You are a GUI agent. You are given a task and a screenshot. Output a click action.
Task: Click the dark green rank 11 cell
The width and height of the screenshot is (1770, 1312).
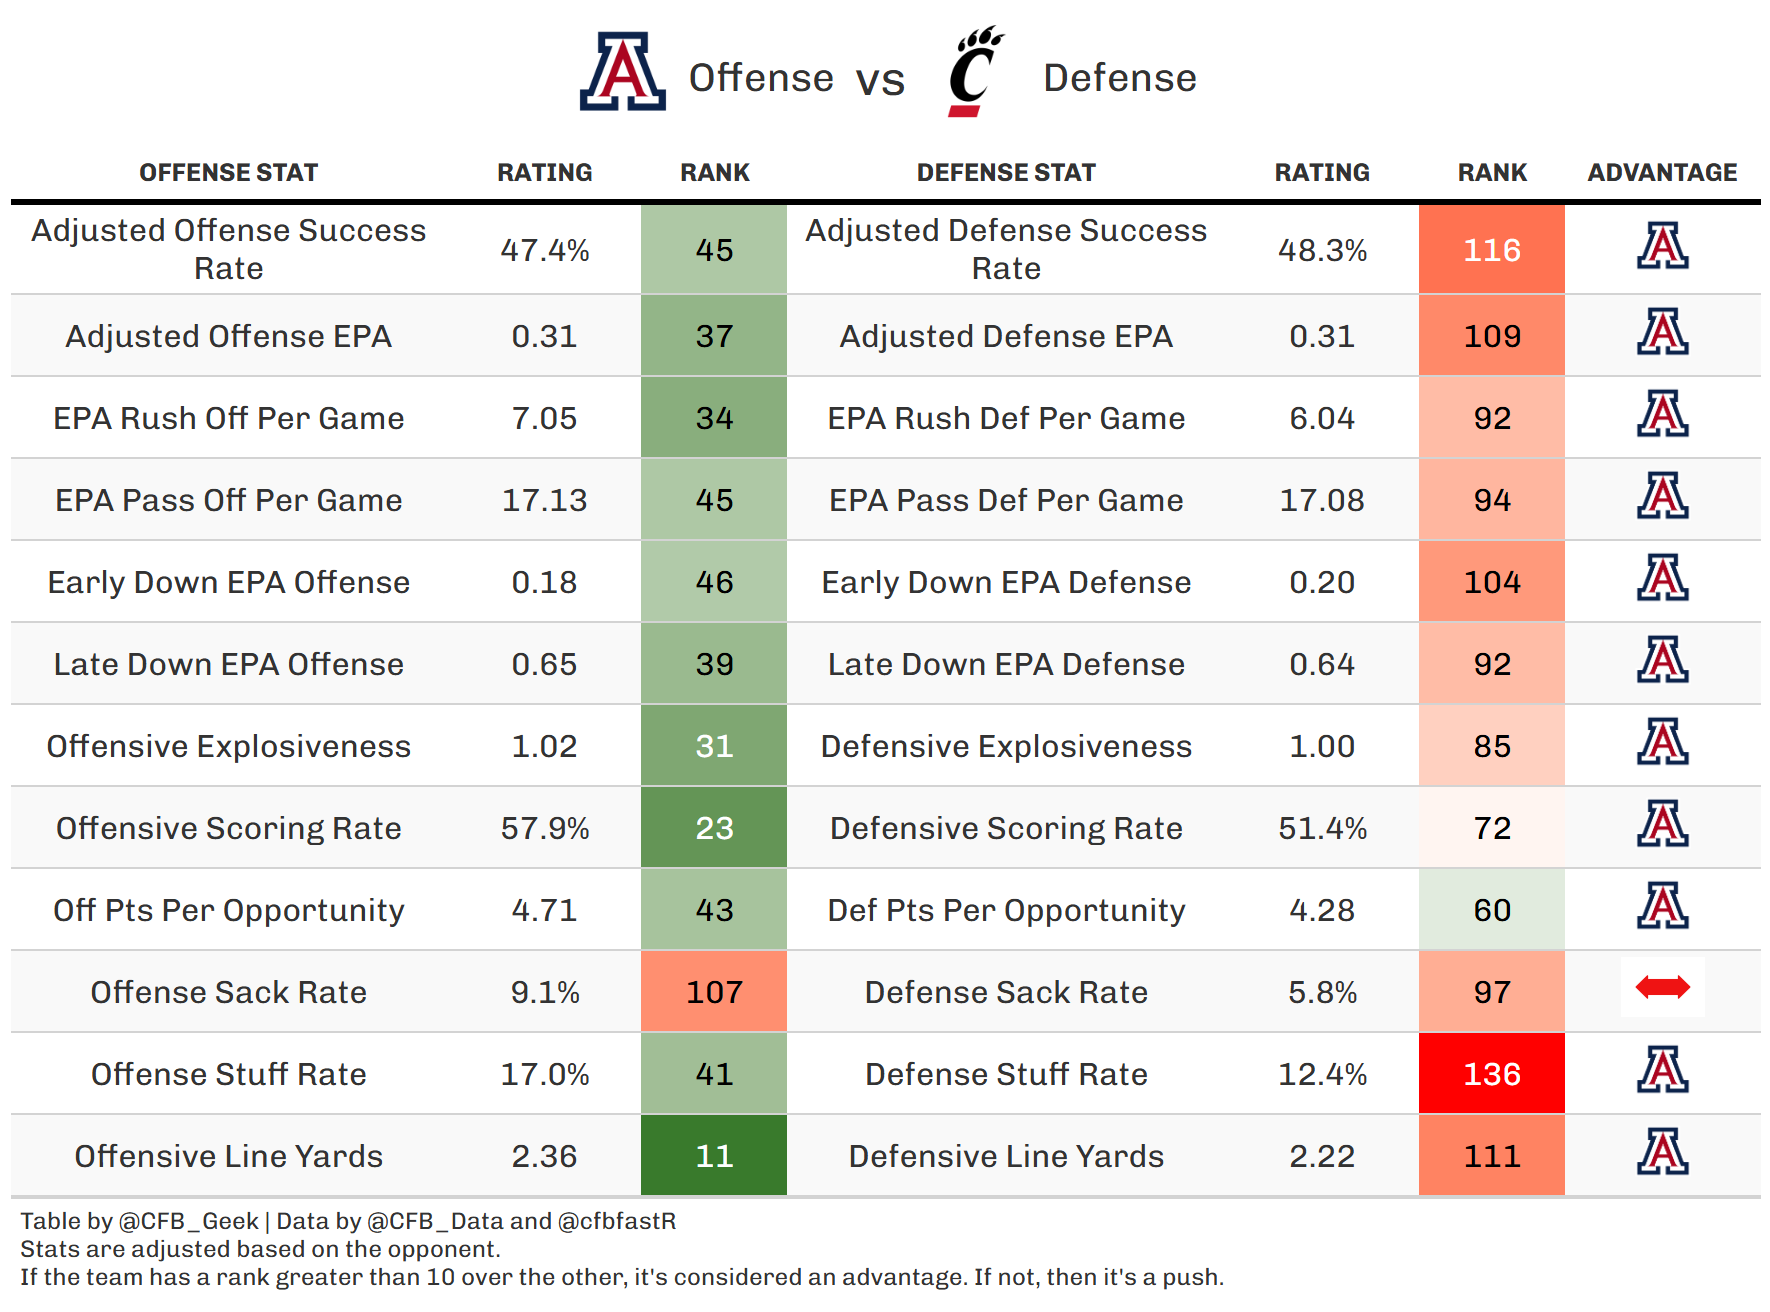714,1156
